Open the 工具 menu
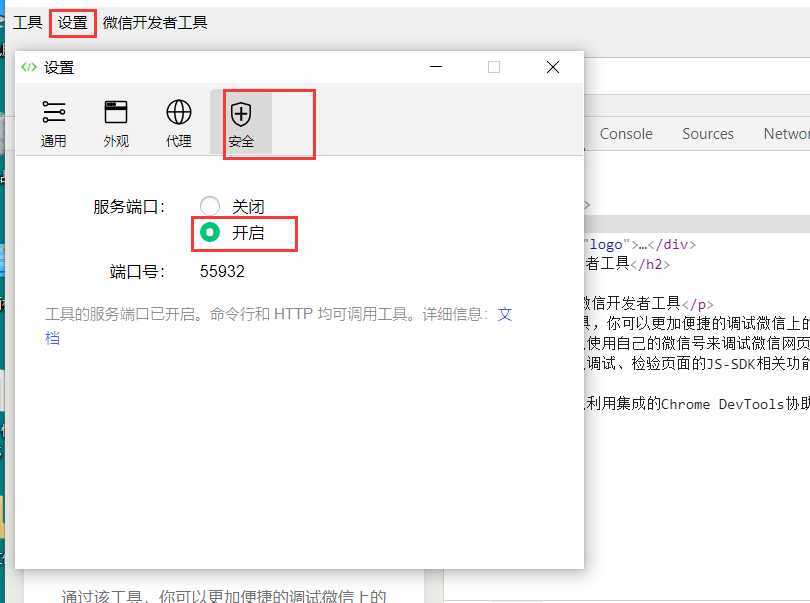810x603 pixels. tap(27, 23)
